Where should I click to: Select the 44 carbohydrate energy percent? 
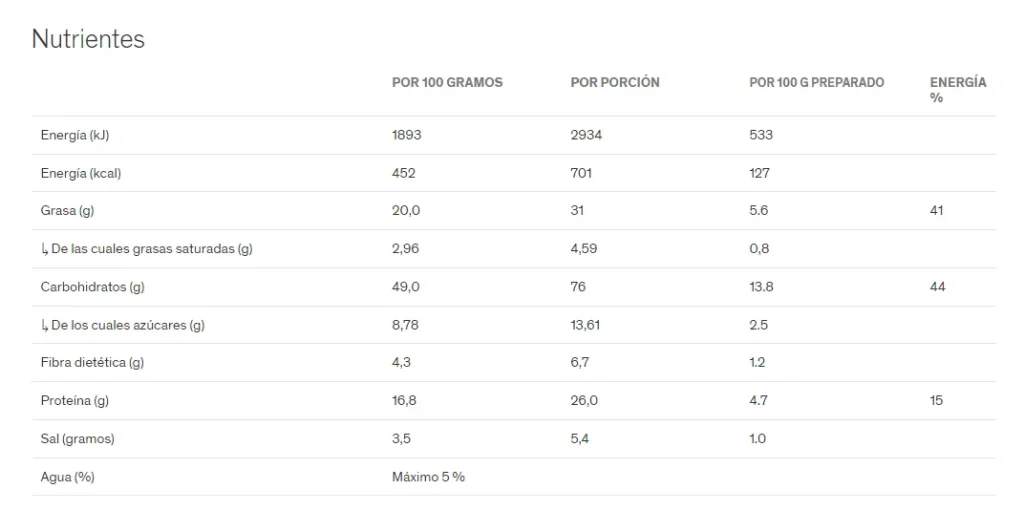point(937,287)
